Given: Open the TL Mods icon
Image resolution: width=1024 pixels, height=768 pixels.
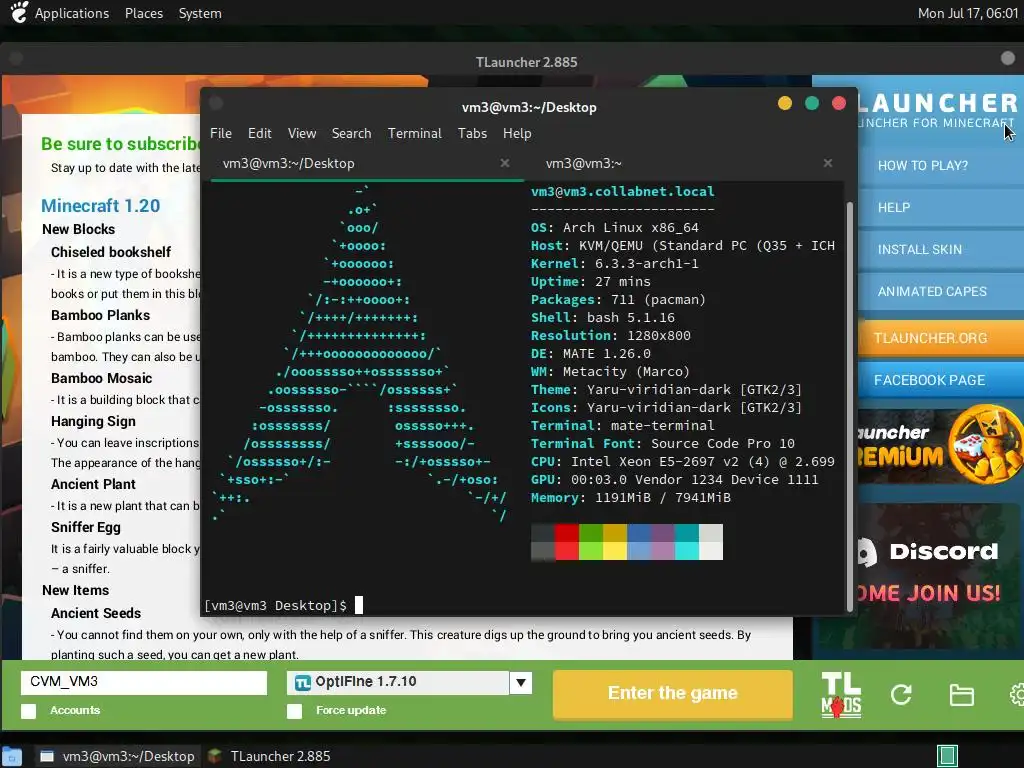Looking at the screenshot, I should pos(840,696).
